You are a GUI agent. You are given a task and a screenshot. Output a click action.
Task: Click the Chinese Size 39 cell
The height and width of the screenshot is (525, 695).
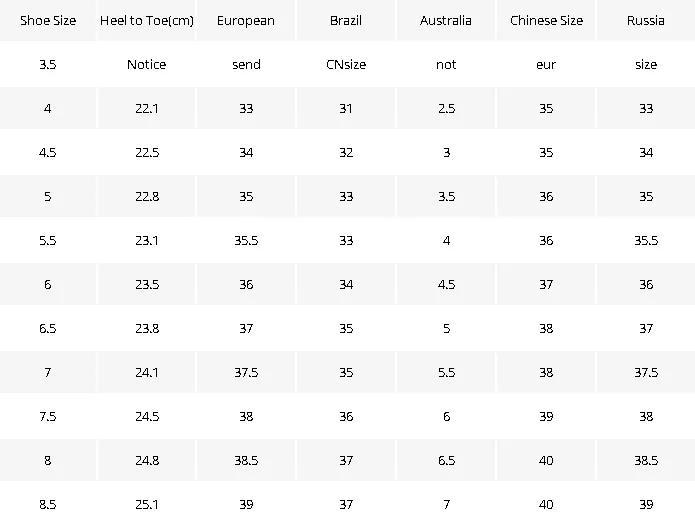tap(546, 416)
